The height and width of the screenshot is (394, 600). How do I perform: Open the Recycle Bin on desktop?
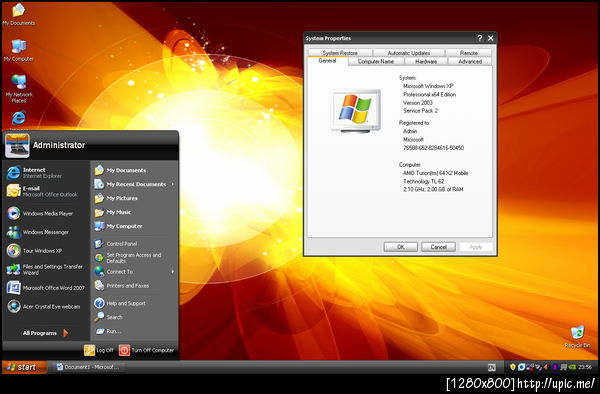point(577,337)
